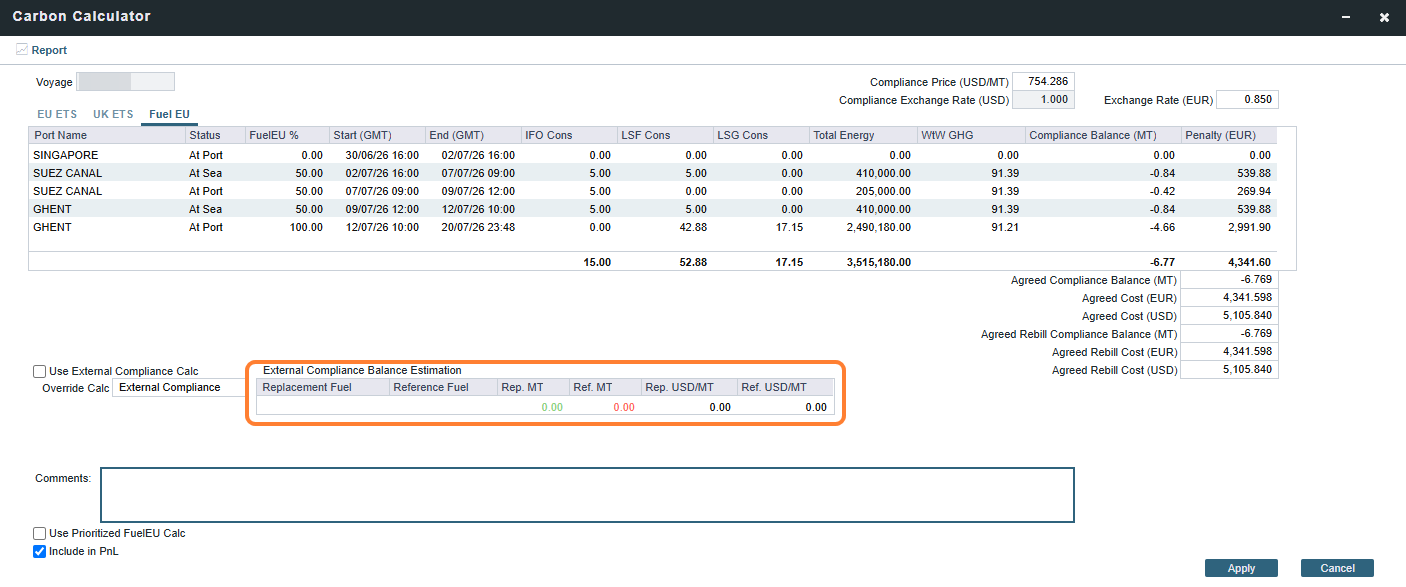Click the Status column header
This screenshot has height=587, width=1406.
pyautogui.click(x=215, y=135)
